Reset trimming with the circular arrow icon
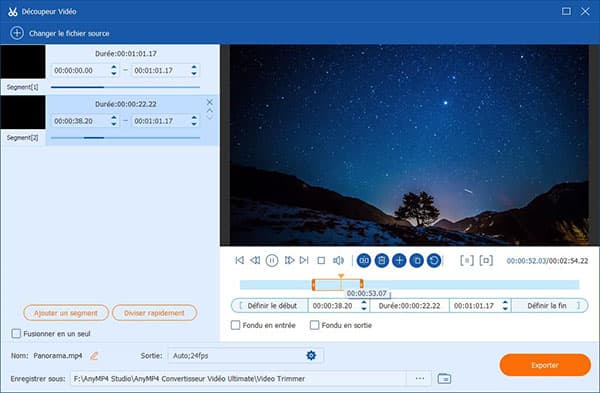 [x=434, y=261]
